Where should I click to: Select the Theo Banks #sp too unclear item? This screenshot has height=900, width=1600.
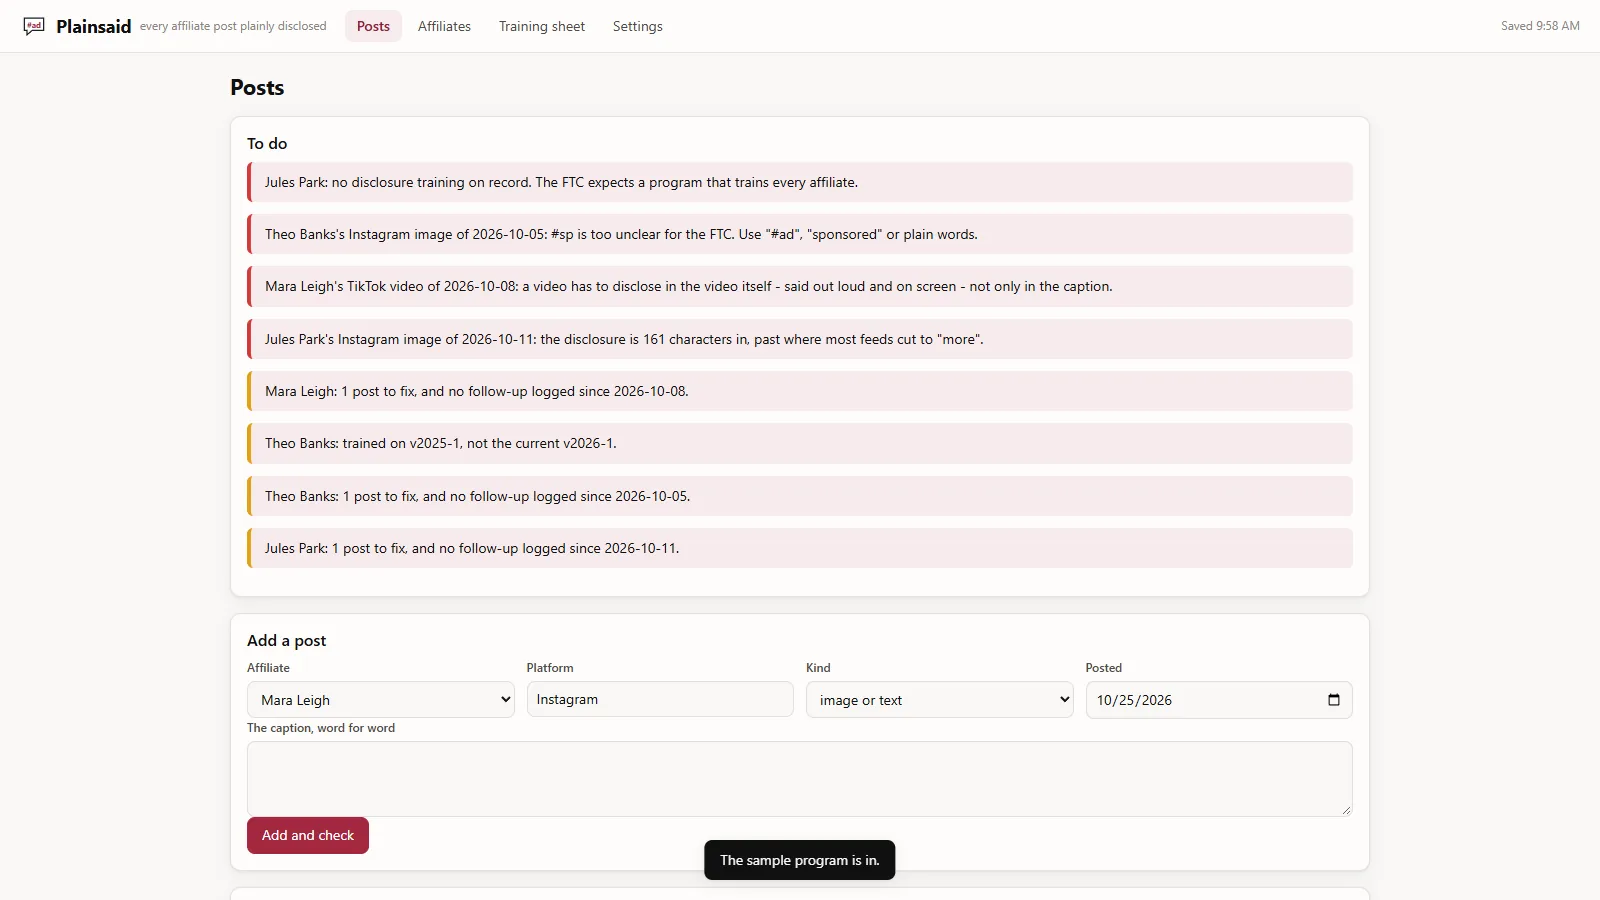coord(800,234)
